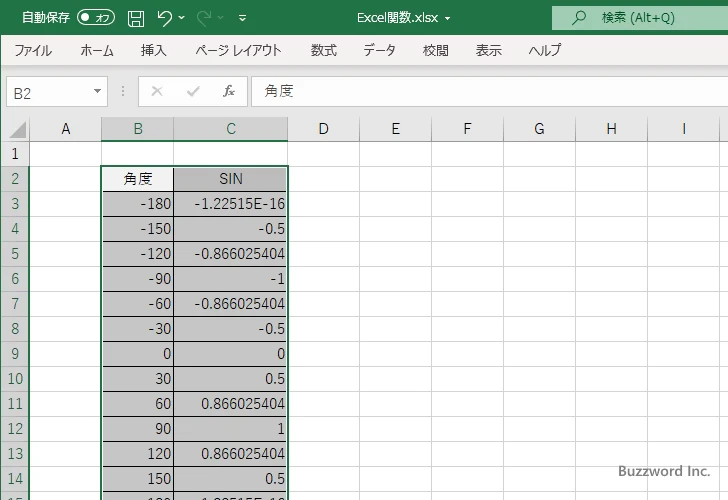Click cell containing -150

click(137, 229)
